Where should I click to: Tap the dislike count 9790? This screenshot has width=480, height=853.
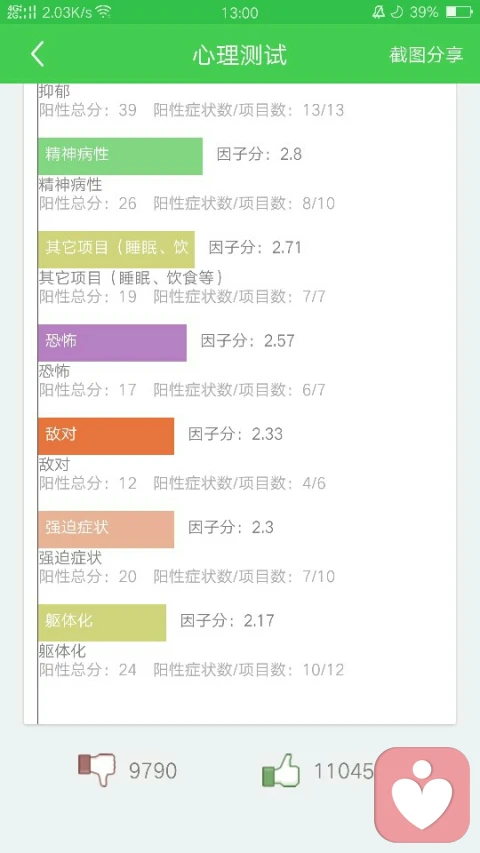[152, 771]
